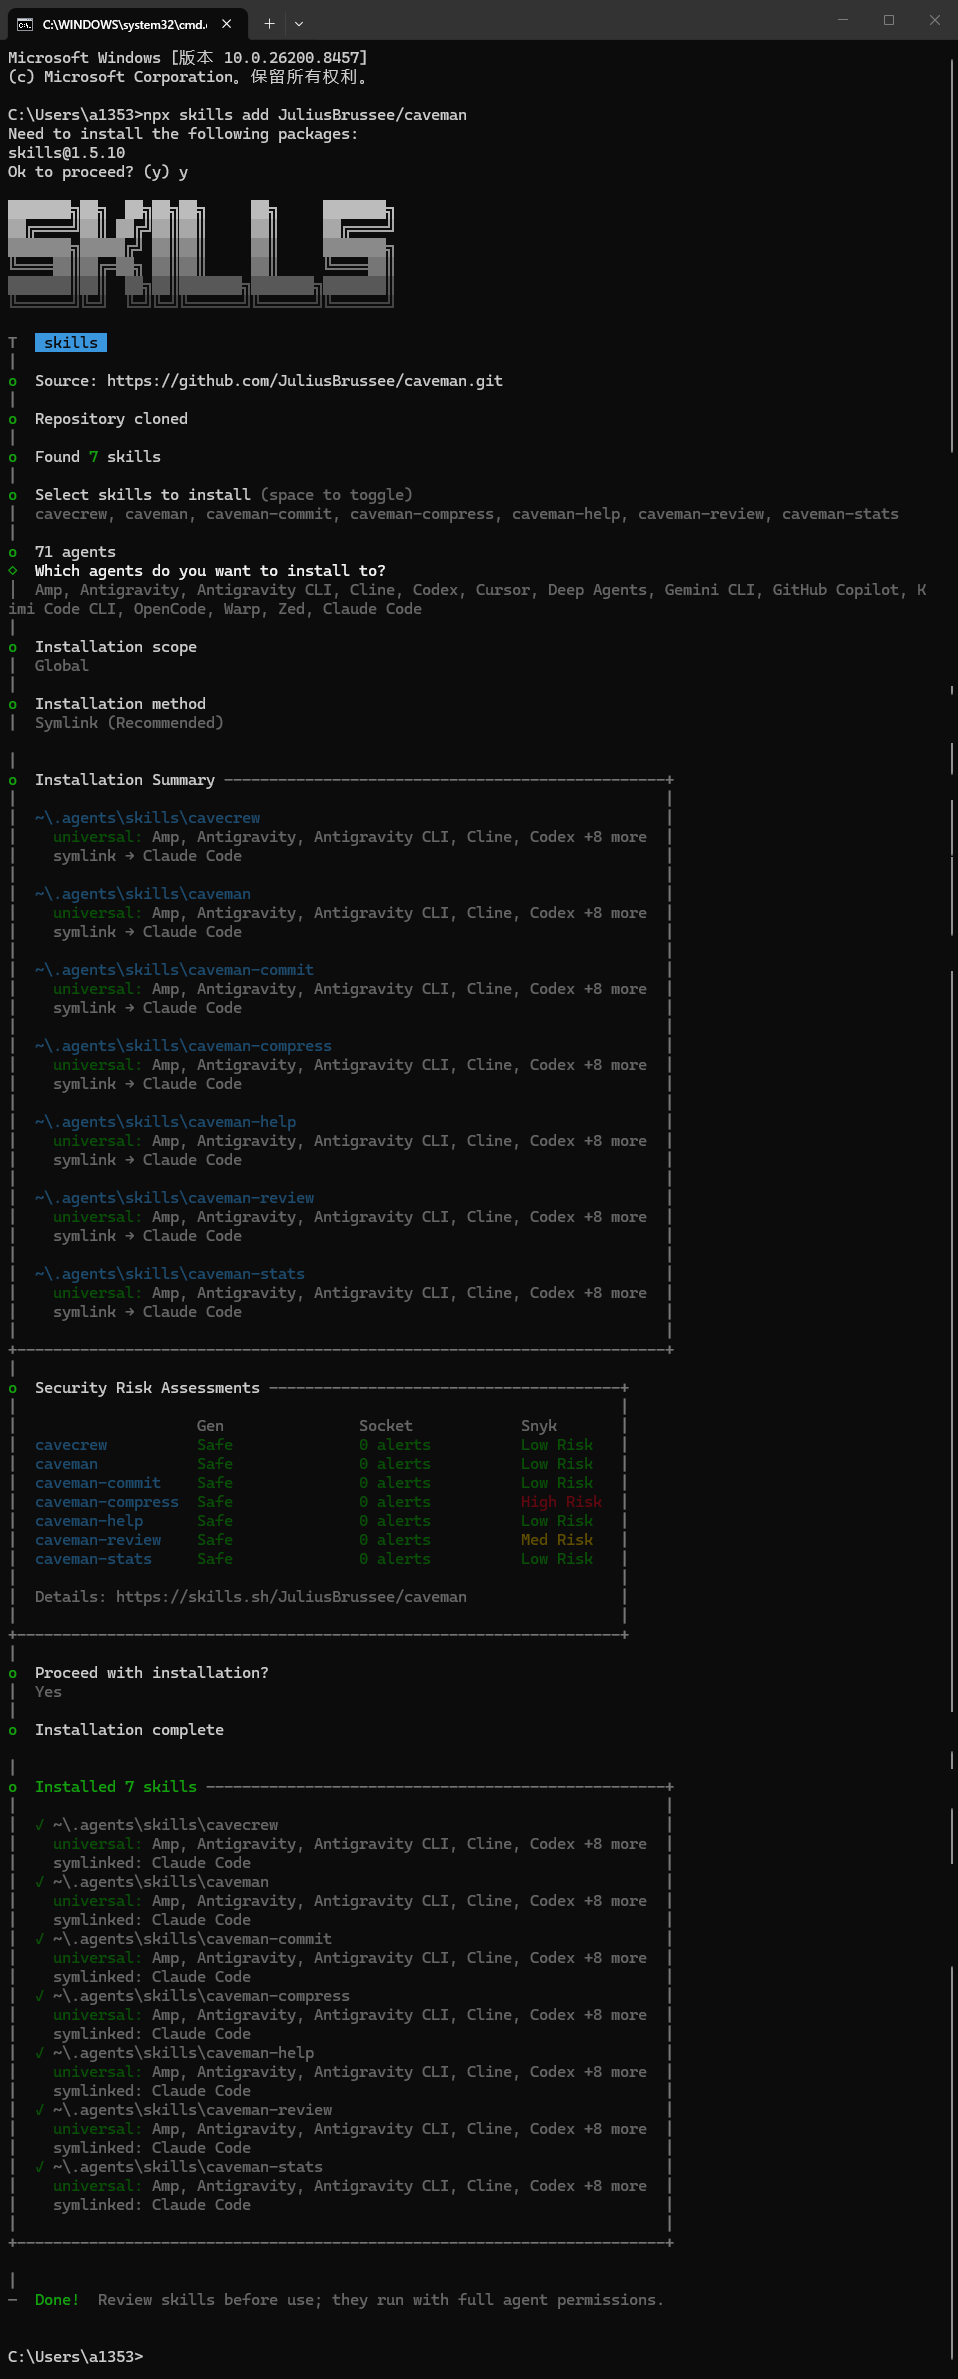Open a new terminal tab

(269, 24)
